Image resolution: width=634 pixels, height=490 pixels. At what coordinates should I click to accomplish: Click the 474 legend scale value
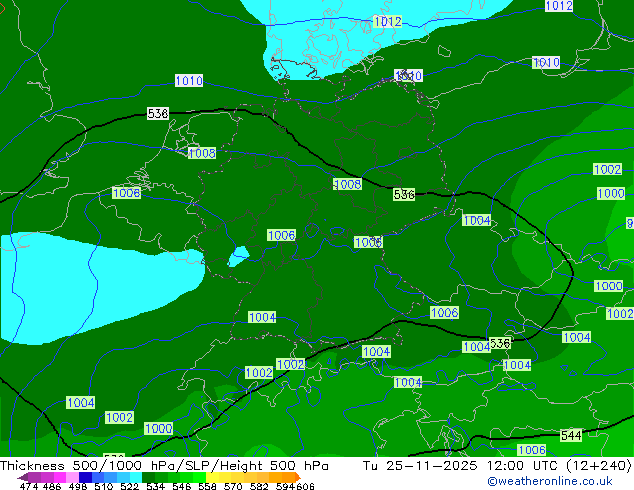pos(29,486)
